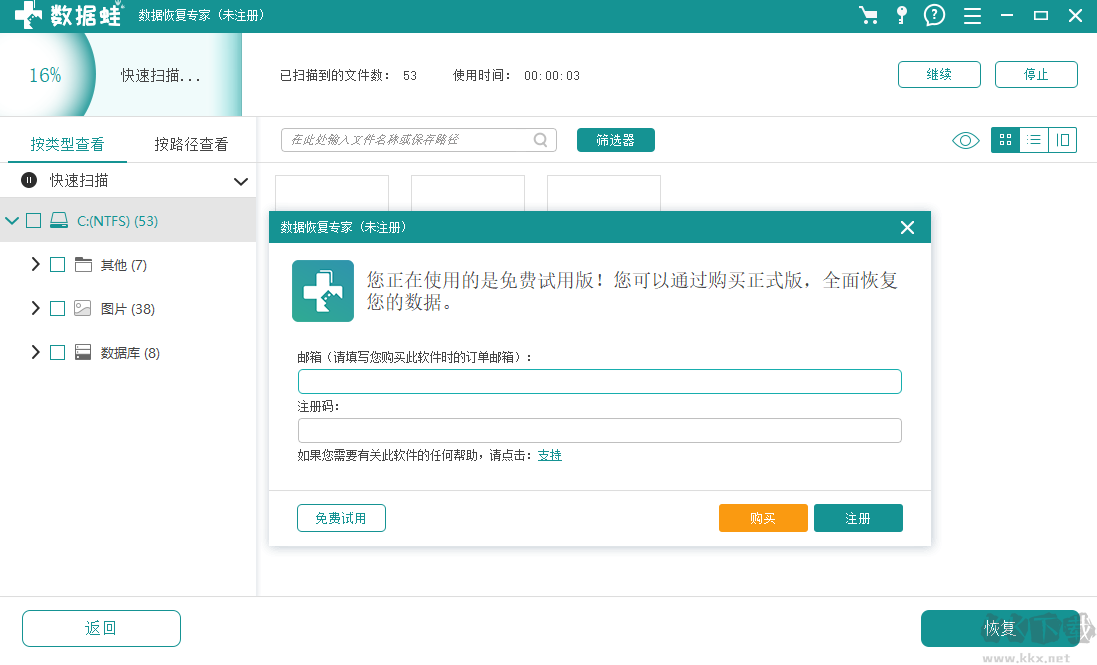The height and width of the screenshot is (665, 1097).
Task: Check the 数据库 category checkbox
Action: click(57, 352)
